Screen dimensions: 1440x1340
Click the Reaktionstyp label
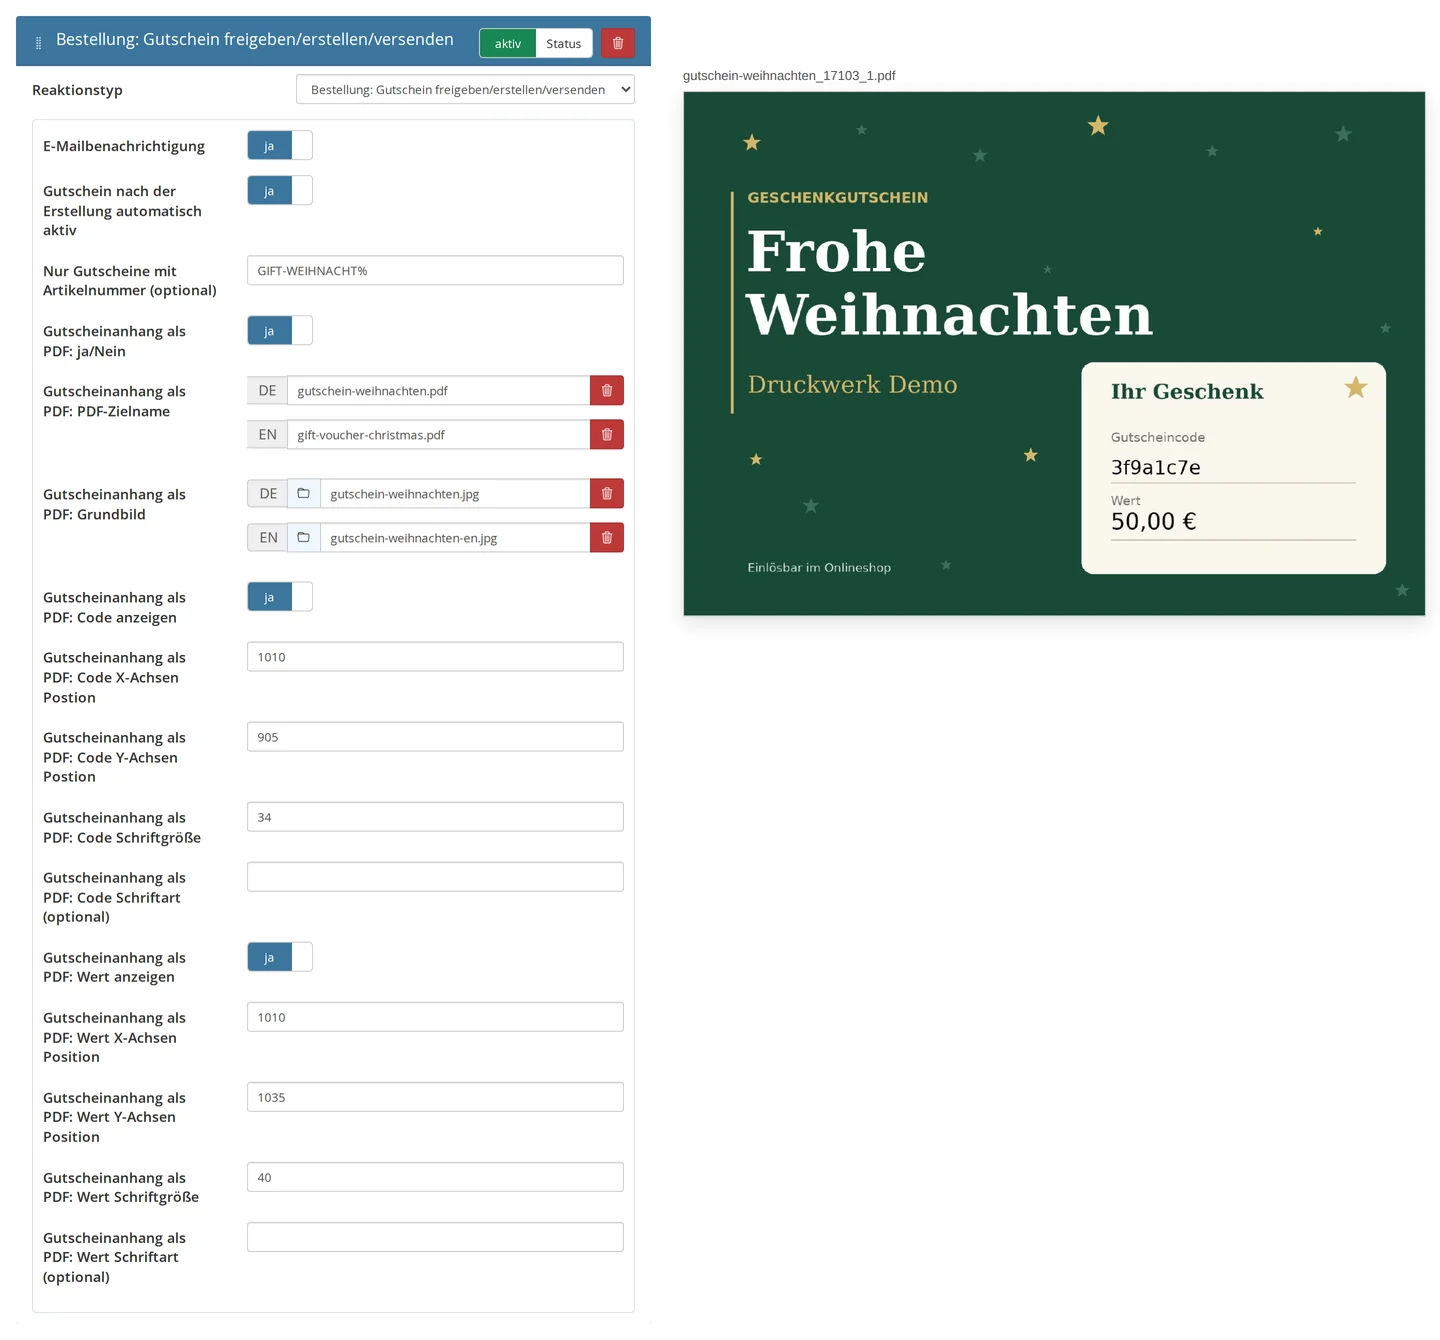point(77,90)
